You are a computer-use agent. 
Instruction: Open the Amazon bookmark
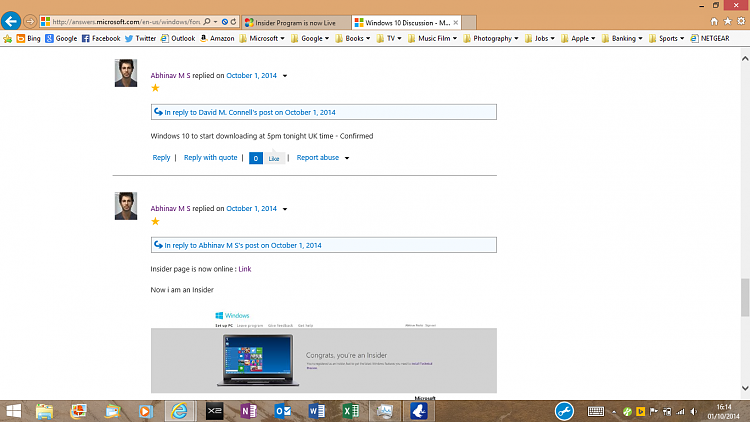click(217, 38)
